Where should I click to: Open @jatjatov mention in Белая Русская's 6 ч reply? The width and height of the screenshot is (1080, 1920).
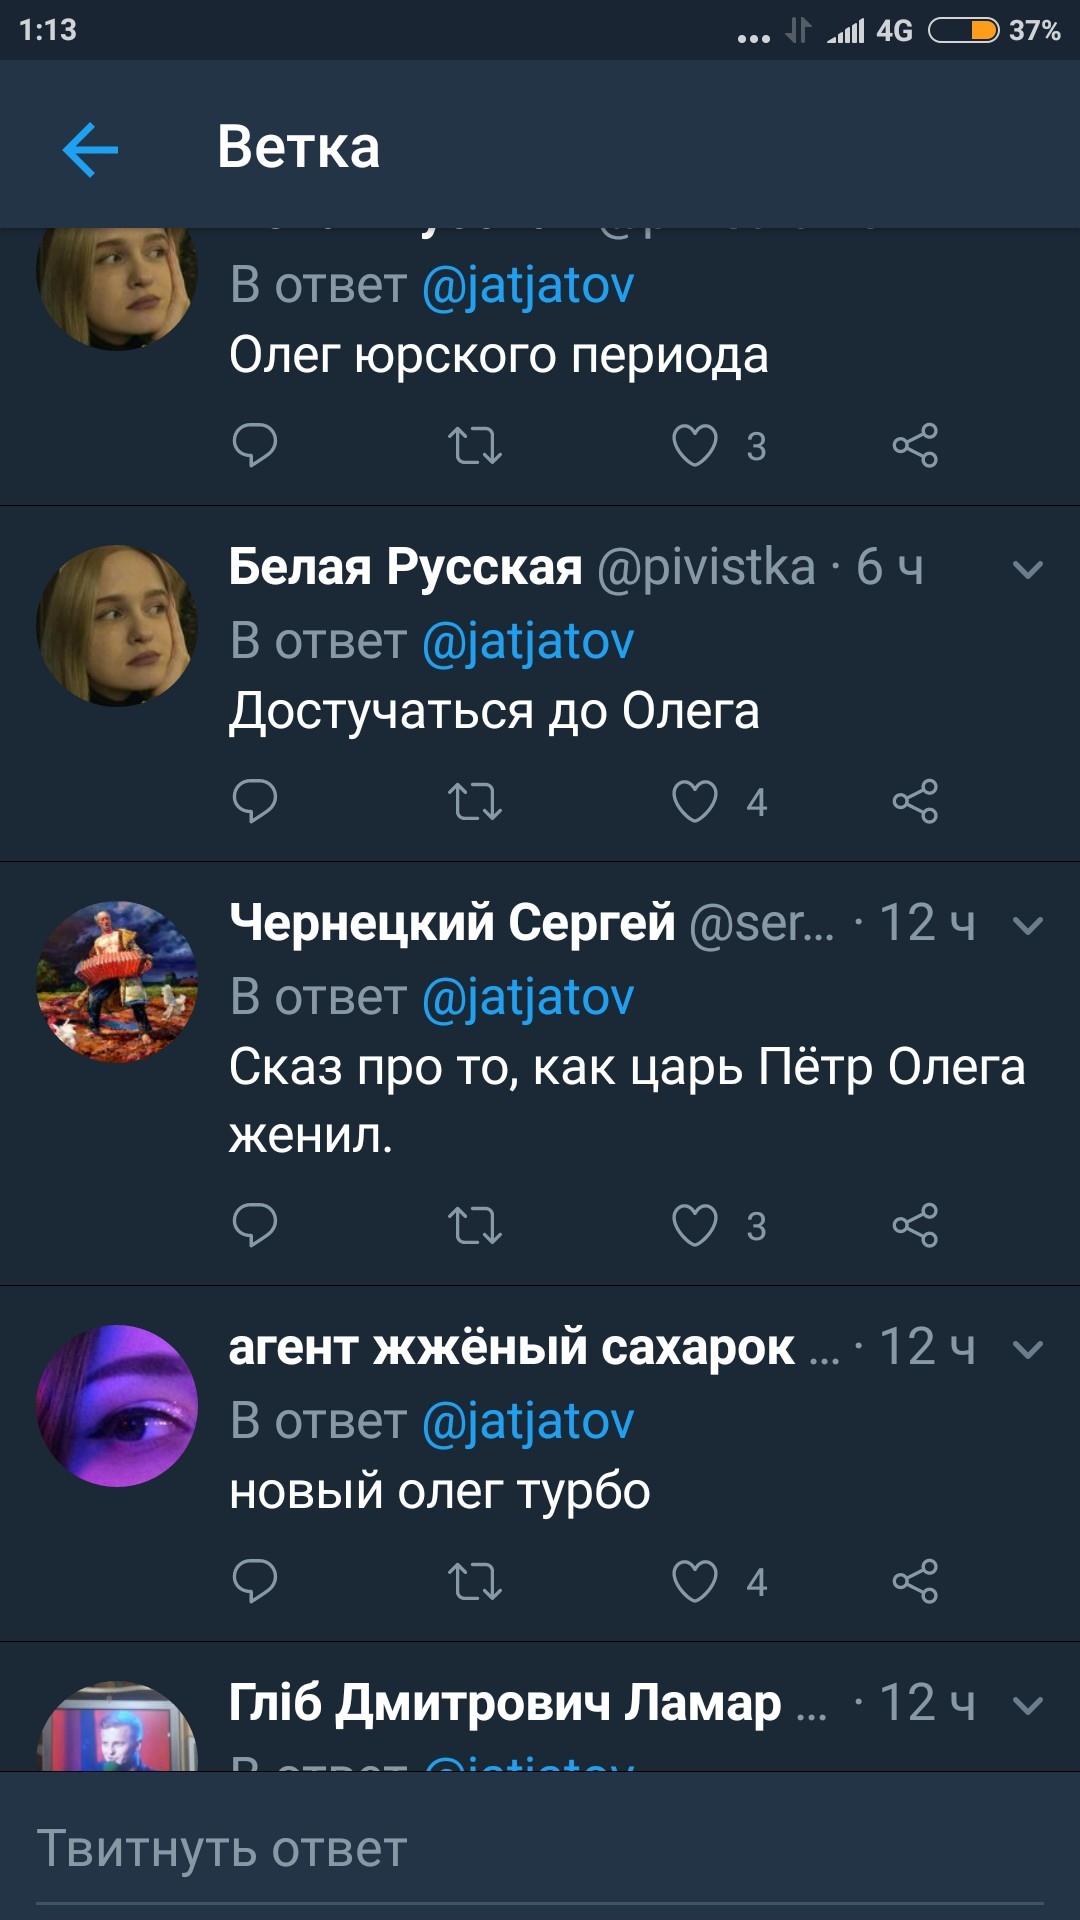[x=528, y=641]
